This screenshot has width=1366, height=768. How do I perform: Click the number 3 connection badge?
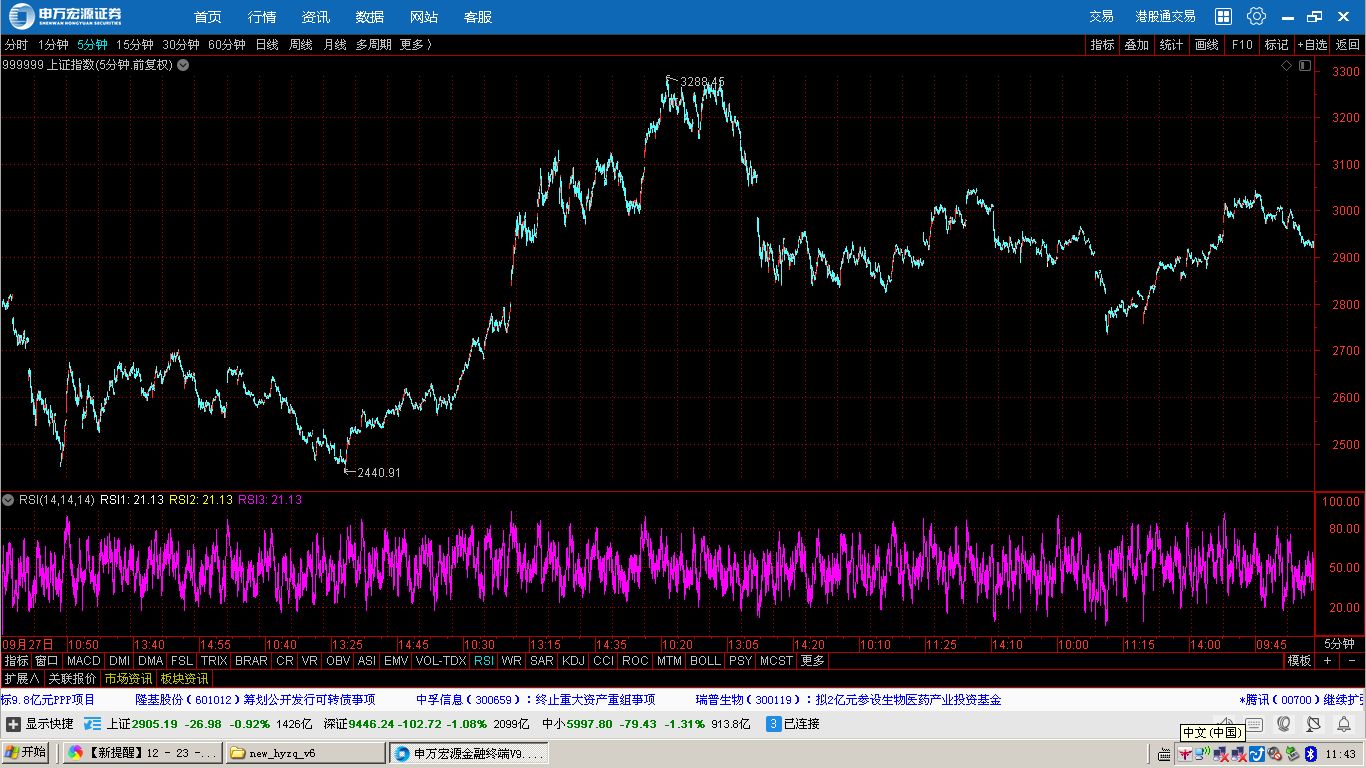pyautogui.click(x=773, y=724)
